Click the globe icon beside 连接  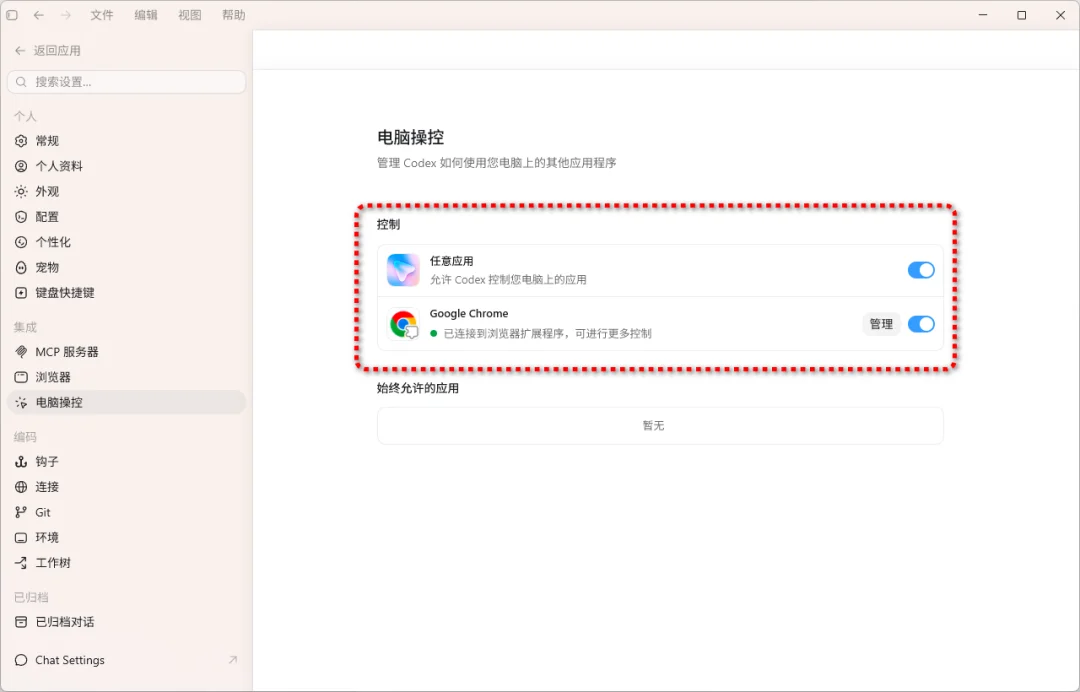(21, 487)
